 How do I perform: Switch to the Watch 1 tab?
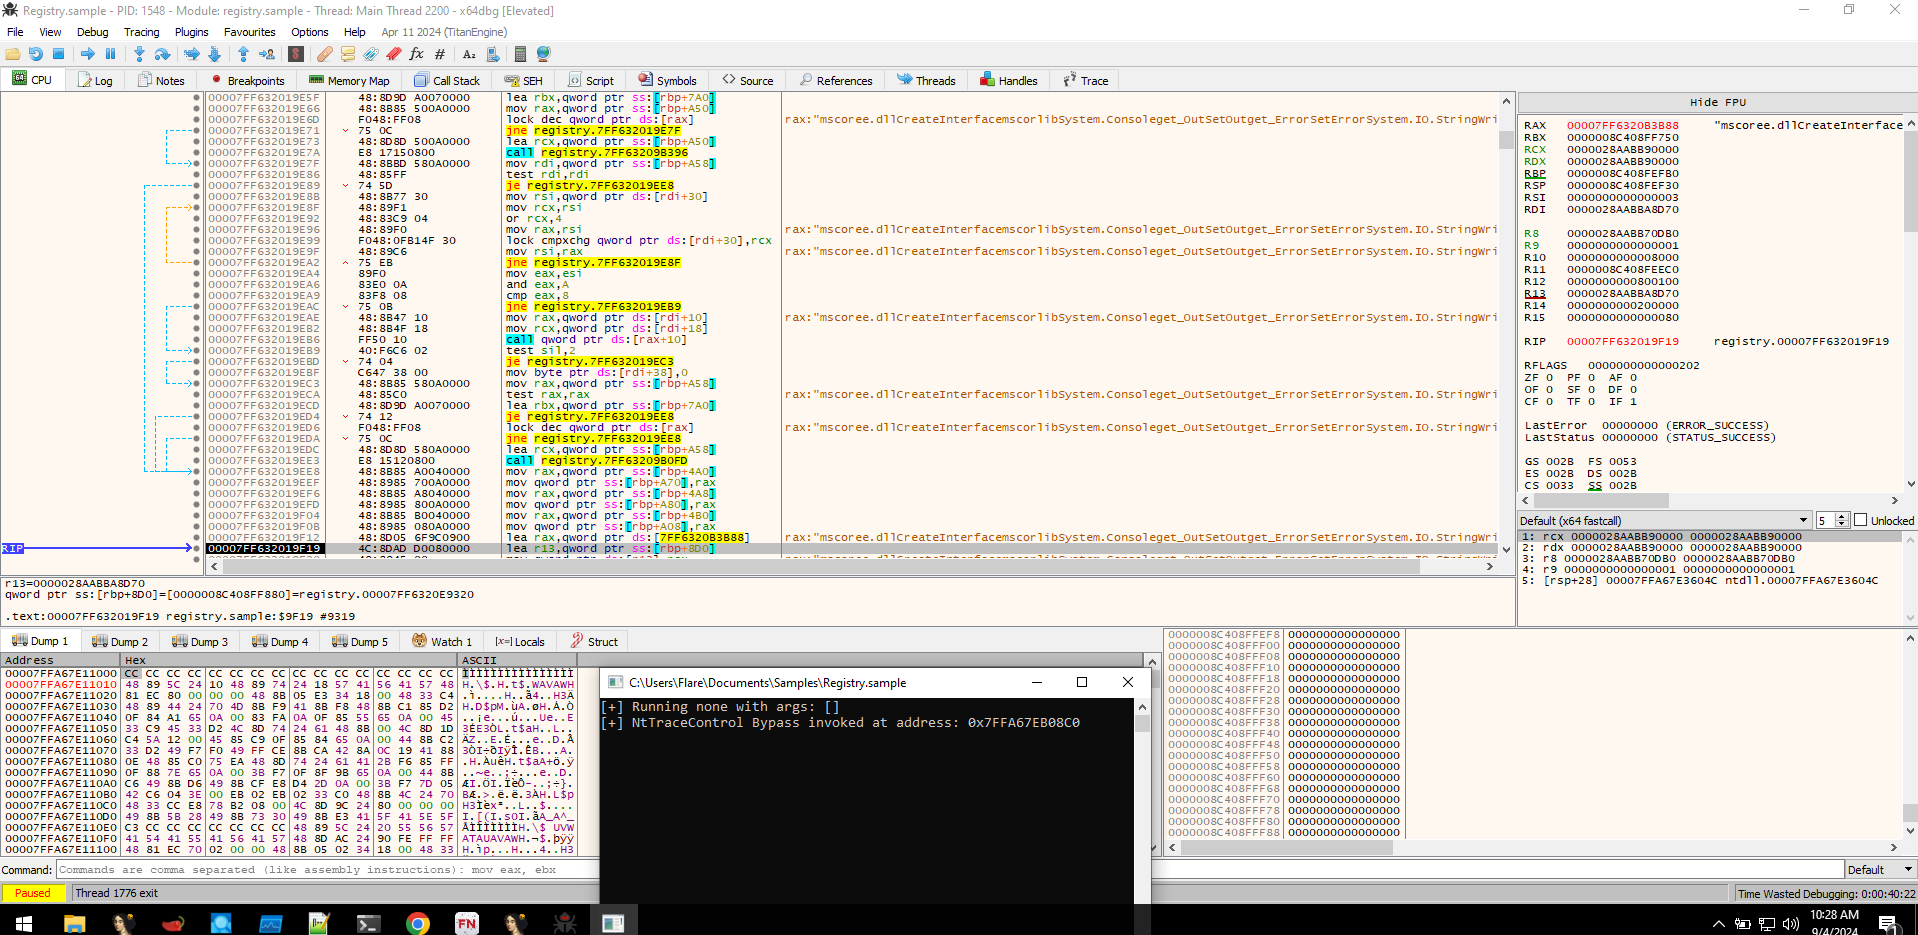(443, 642)
